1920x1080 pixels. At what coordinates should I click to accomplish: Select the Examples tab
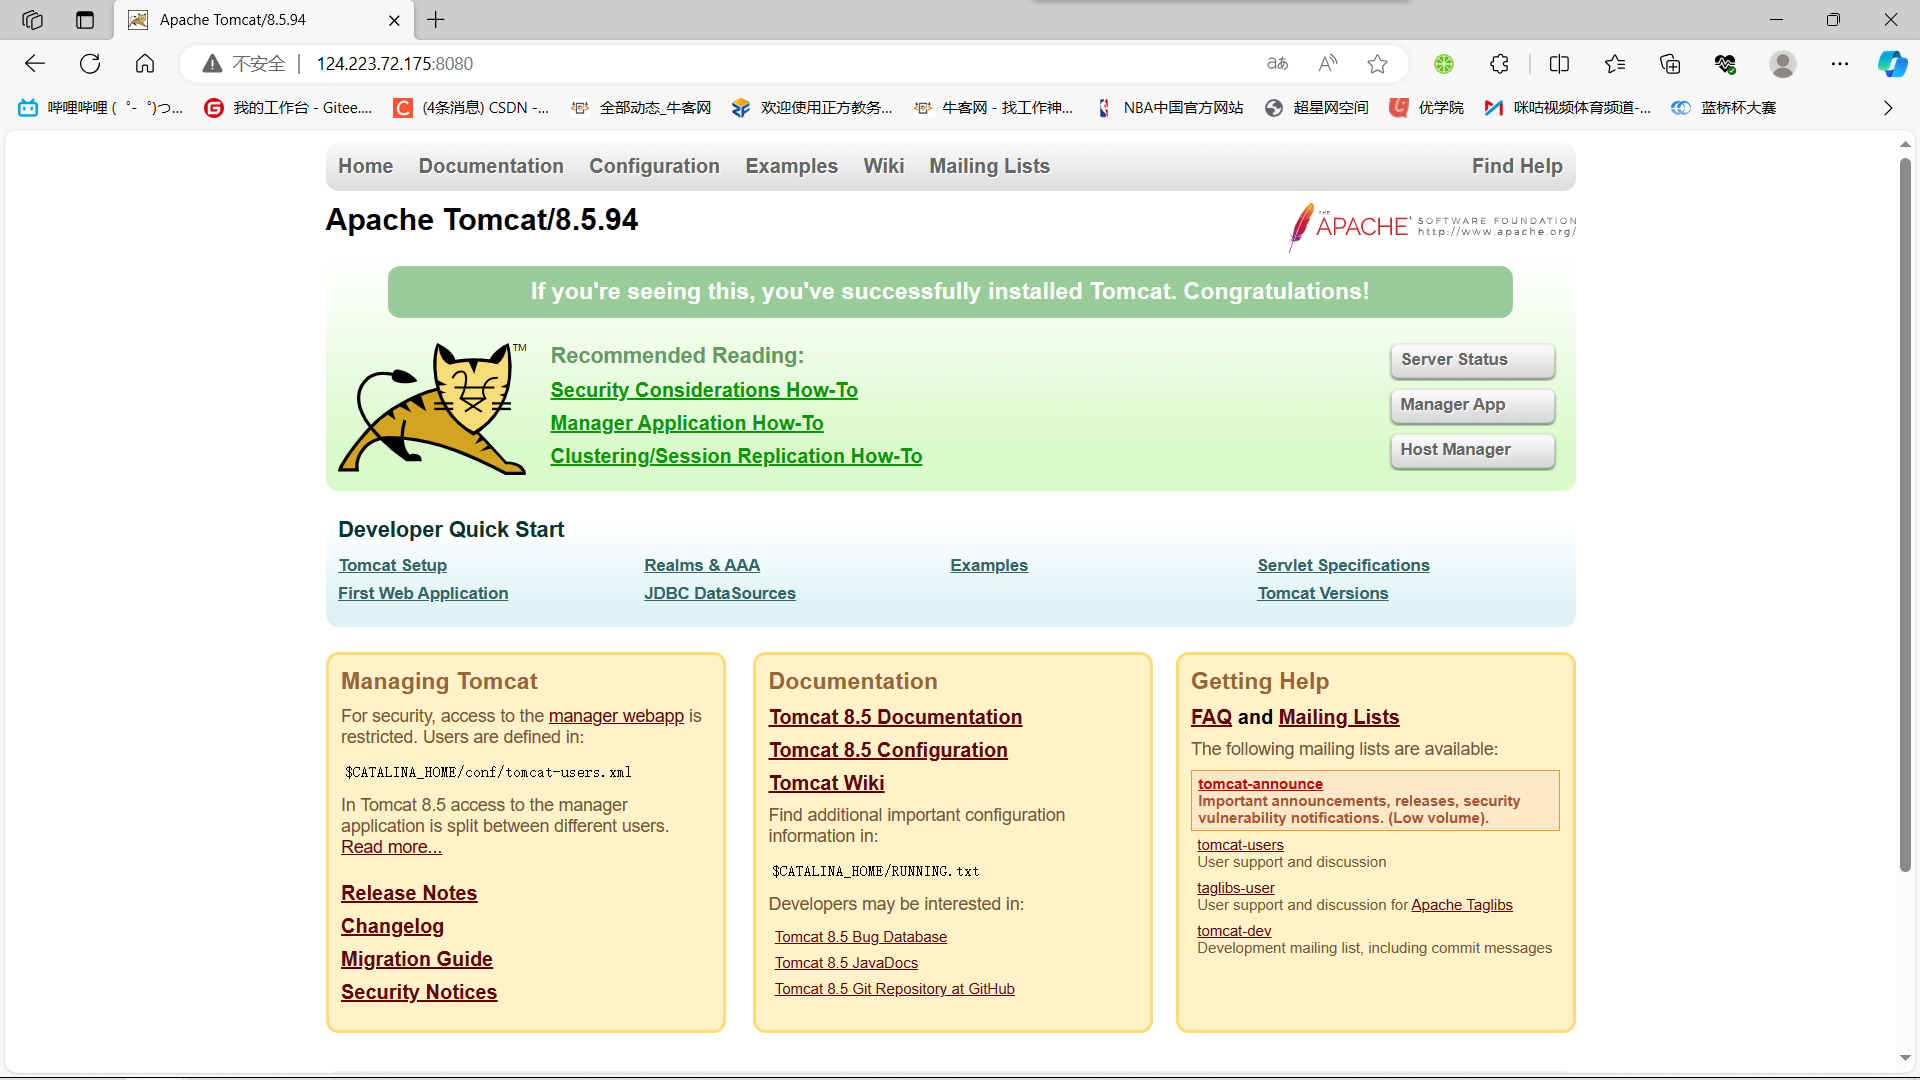click(x=791, y=166)
